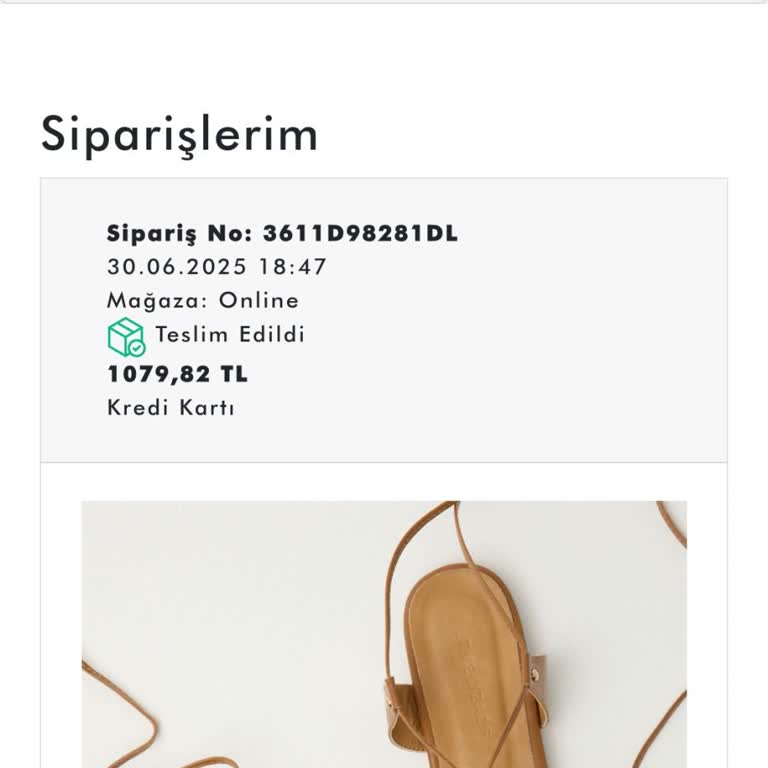Click the Siparişlerim page heading
768x768 pixels.
(x=179, y=134)
